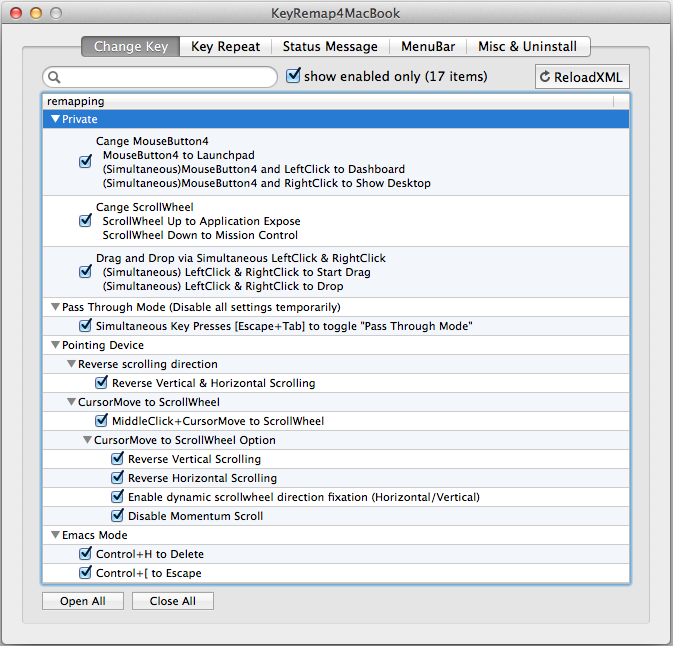The image size is (673, 646).
Task: Untick show enabled only checkbox
Action: coord(294,76)
